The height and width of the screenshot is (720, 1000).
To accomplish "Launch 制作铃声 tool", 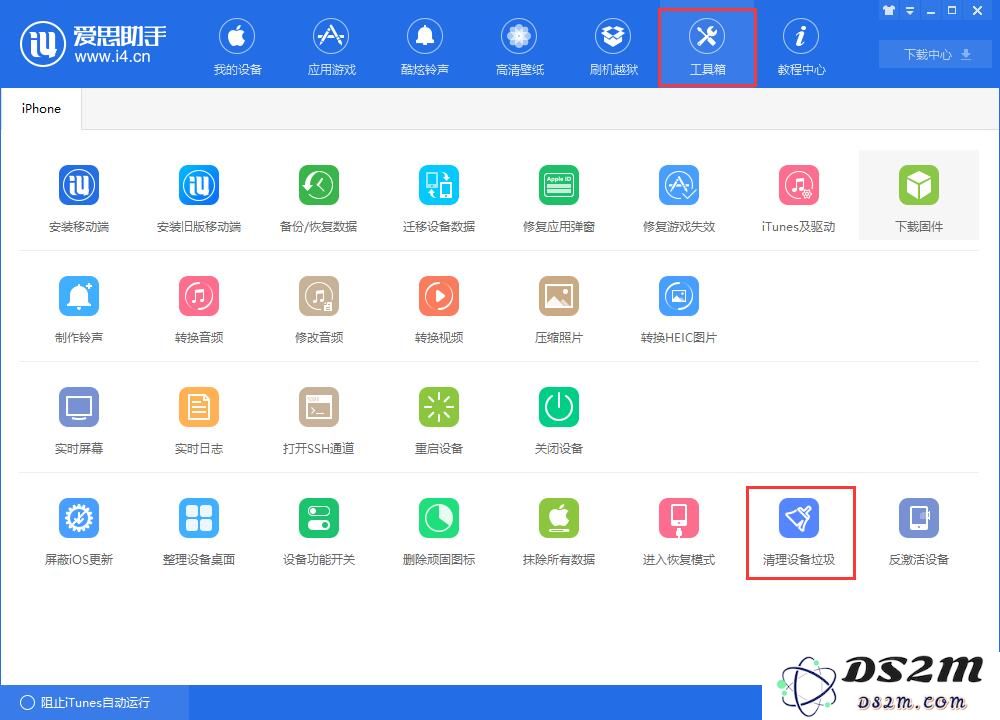I will [x=79, y=309].
